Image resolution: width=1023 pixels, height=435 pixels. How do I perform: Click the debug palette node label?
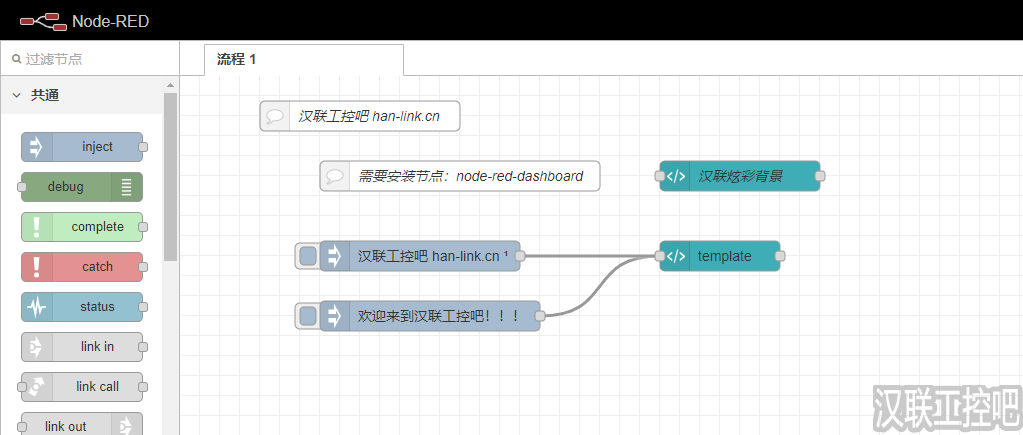[66, 187]
